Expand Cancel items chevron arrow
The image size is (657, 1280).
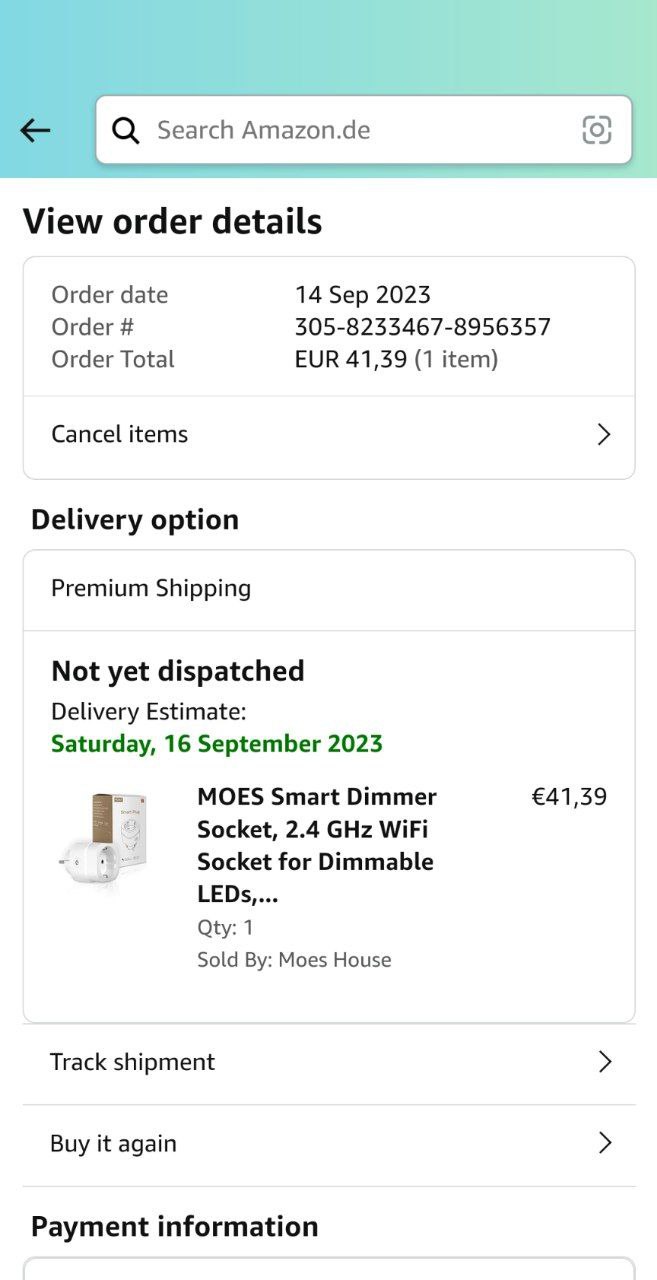[x=603, y=434]
